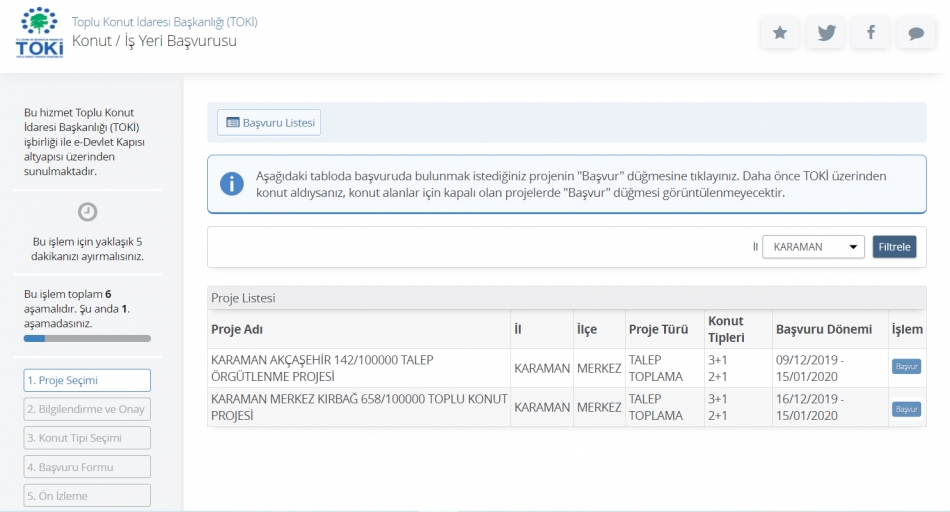The height and width of the screenshot is (512, 950).
Task: Click the clock icon in sidebar
Action: click(87, 211)
